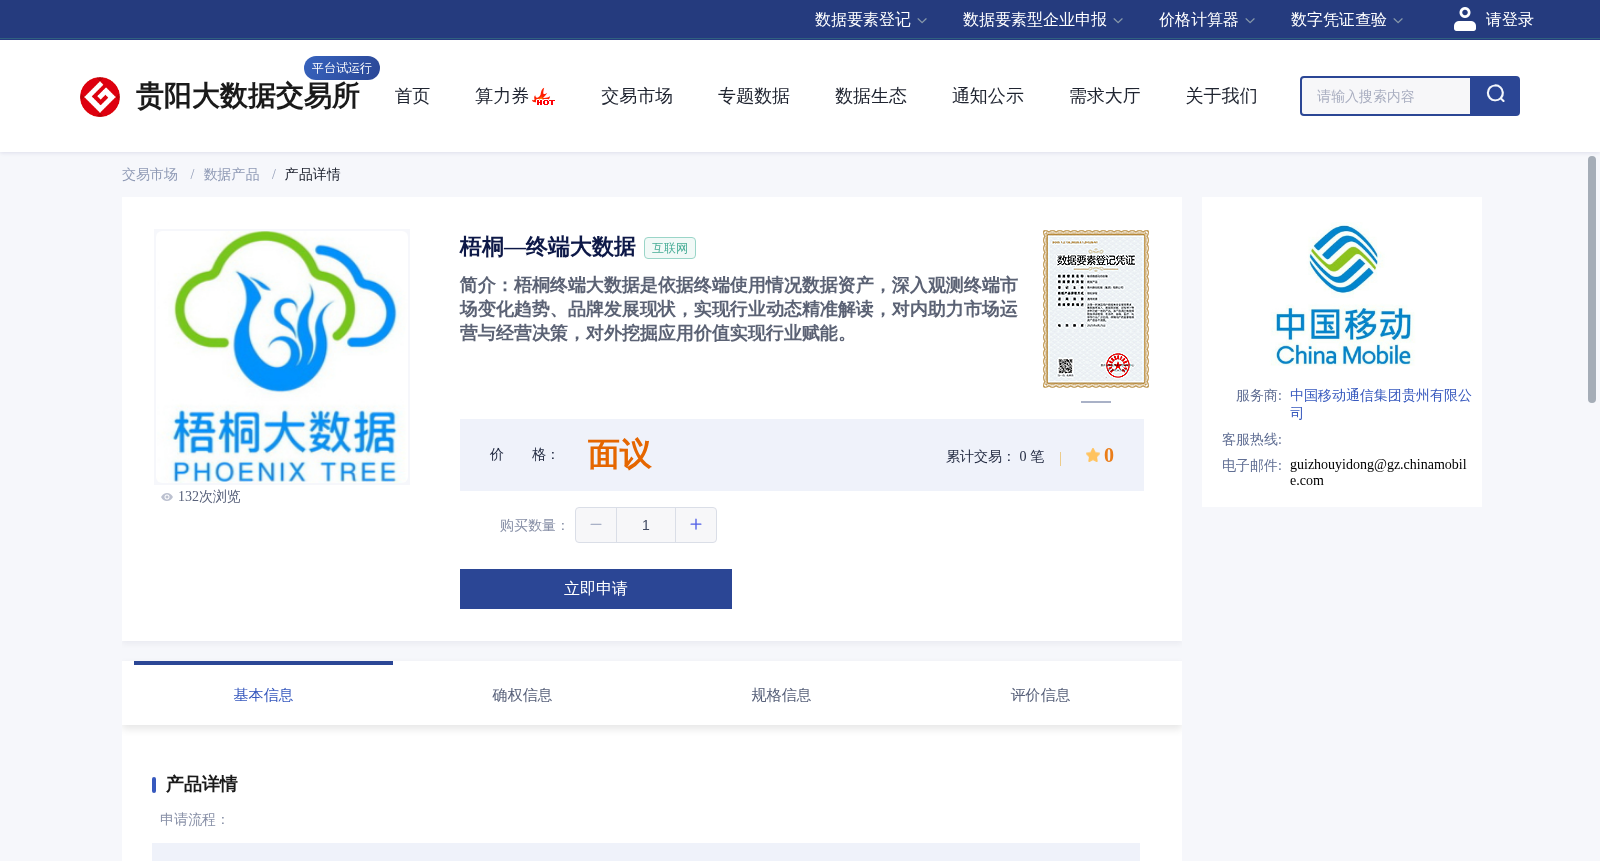The width and height of the screenshot is (1600, 861).
Task: Open the 通知公示 menu item
Action: (988, 96)
